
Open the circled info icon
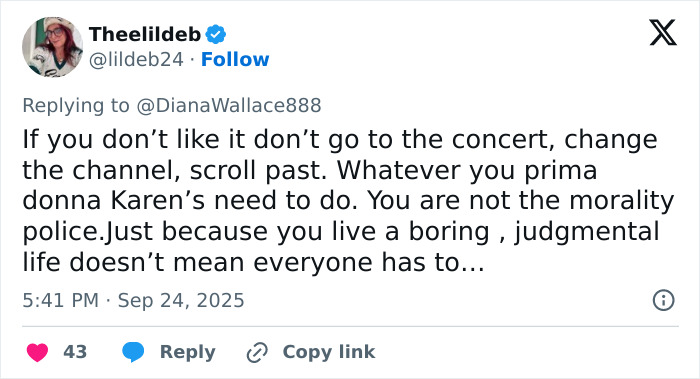pyautogui.click(x=663, y=300)
